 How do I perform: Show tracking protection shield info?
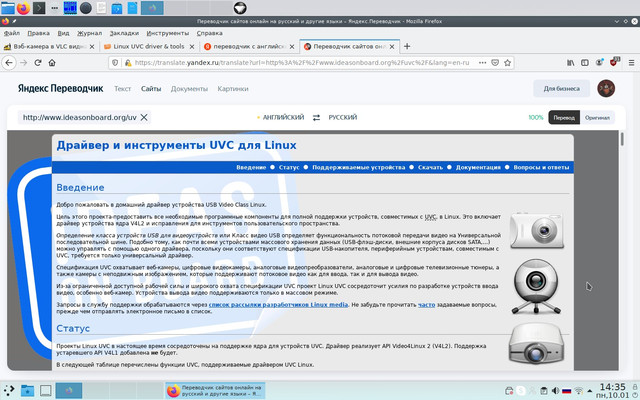tap(115, 63)
